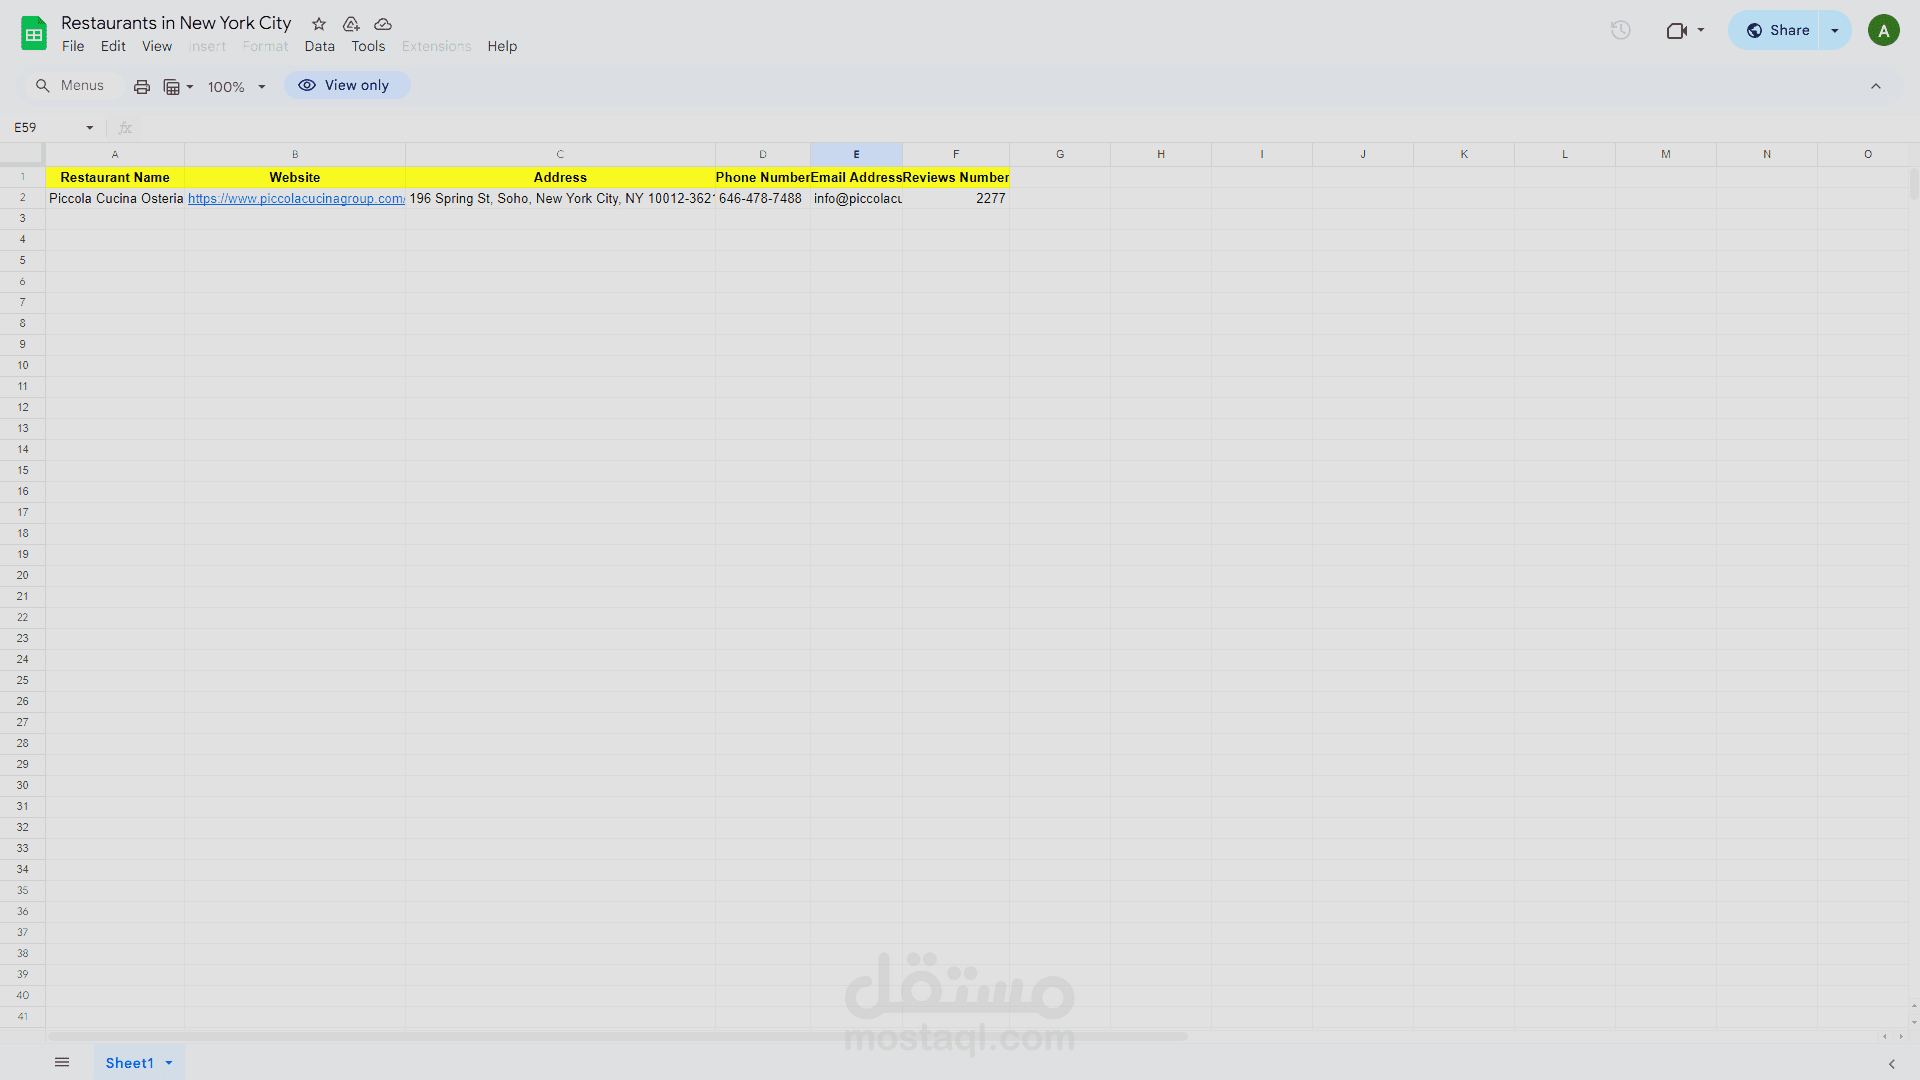Screen dimensions: 1920x1080
Task: Open the piccolacucinagroup website link
Action: tap(296, 199)
